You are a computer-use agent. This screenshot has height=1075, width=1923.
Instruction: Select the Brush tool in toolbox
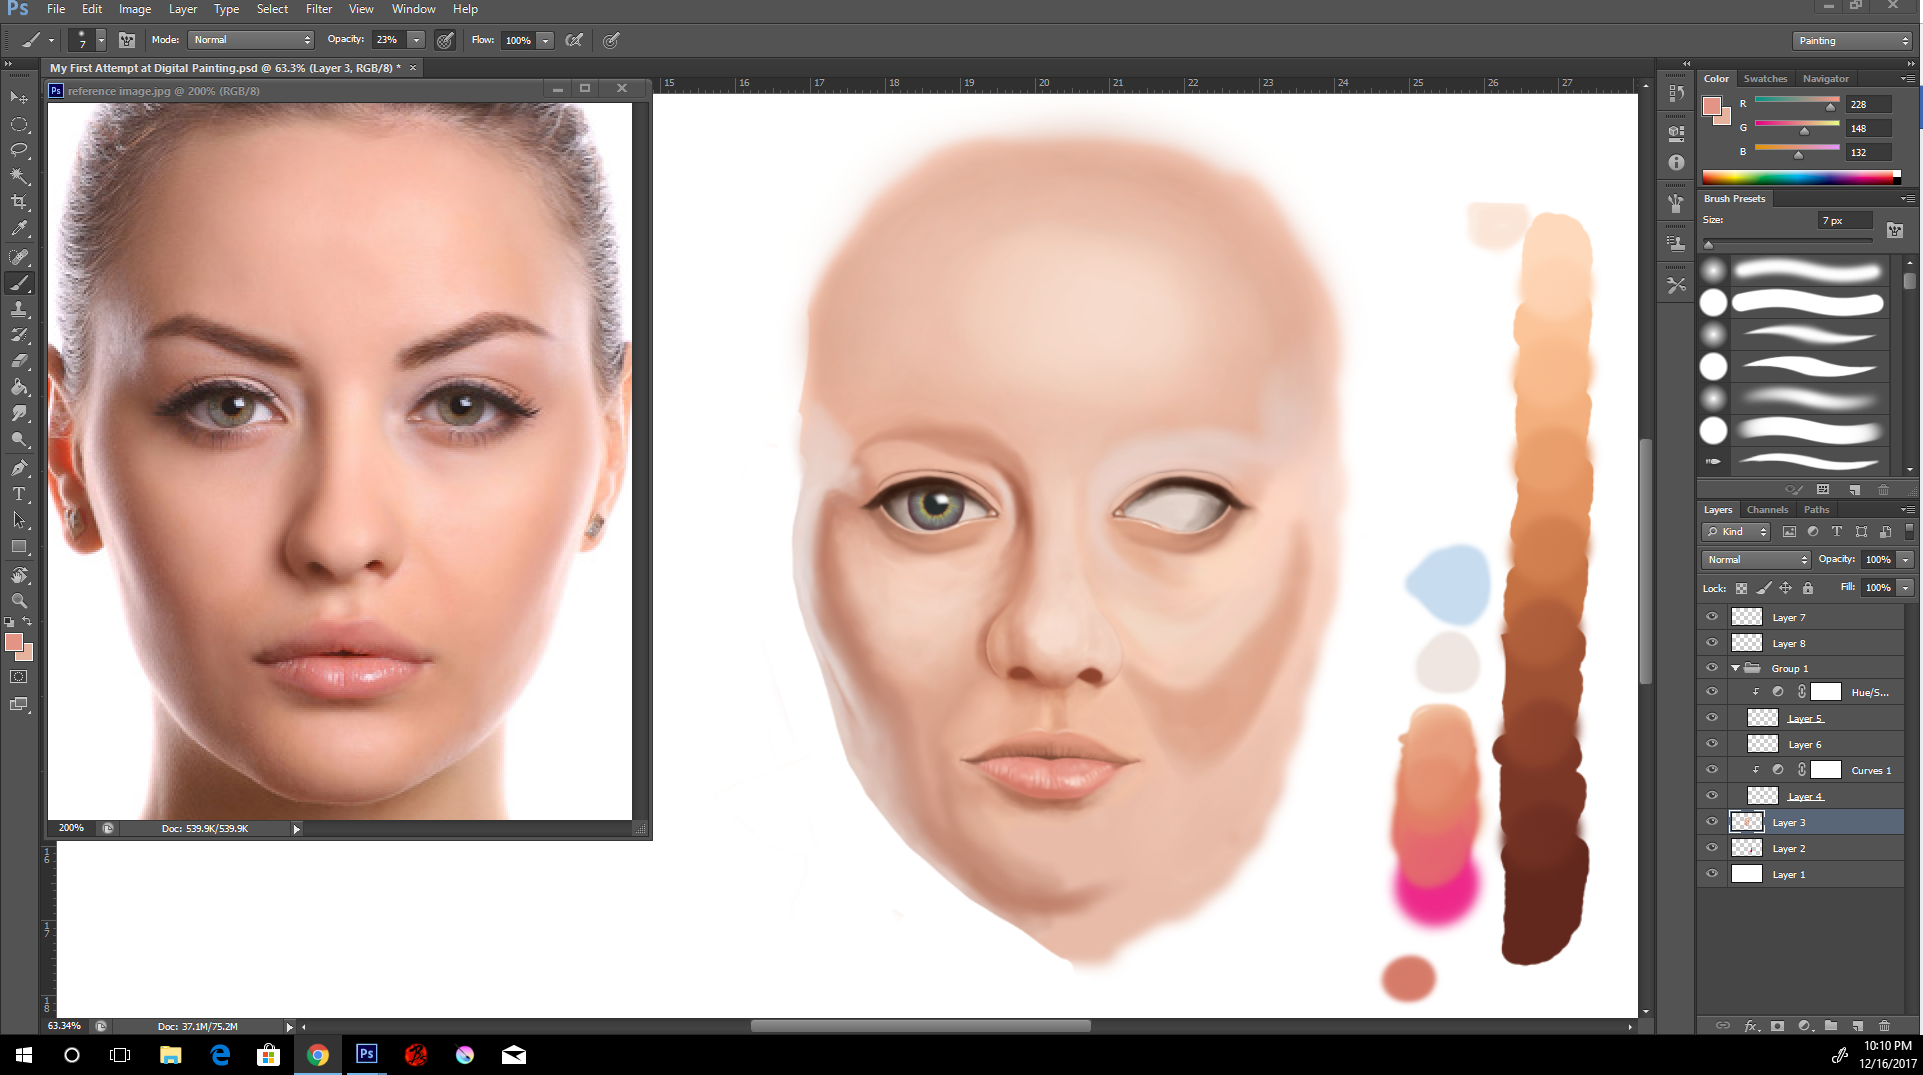coord(19,283)
